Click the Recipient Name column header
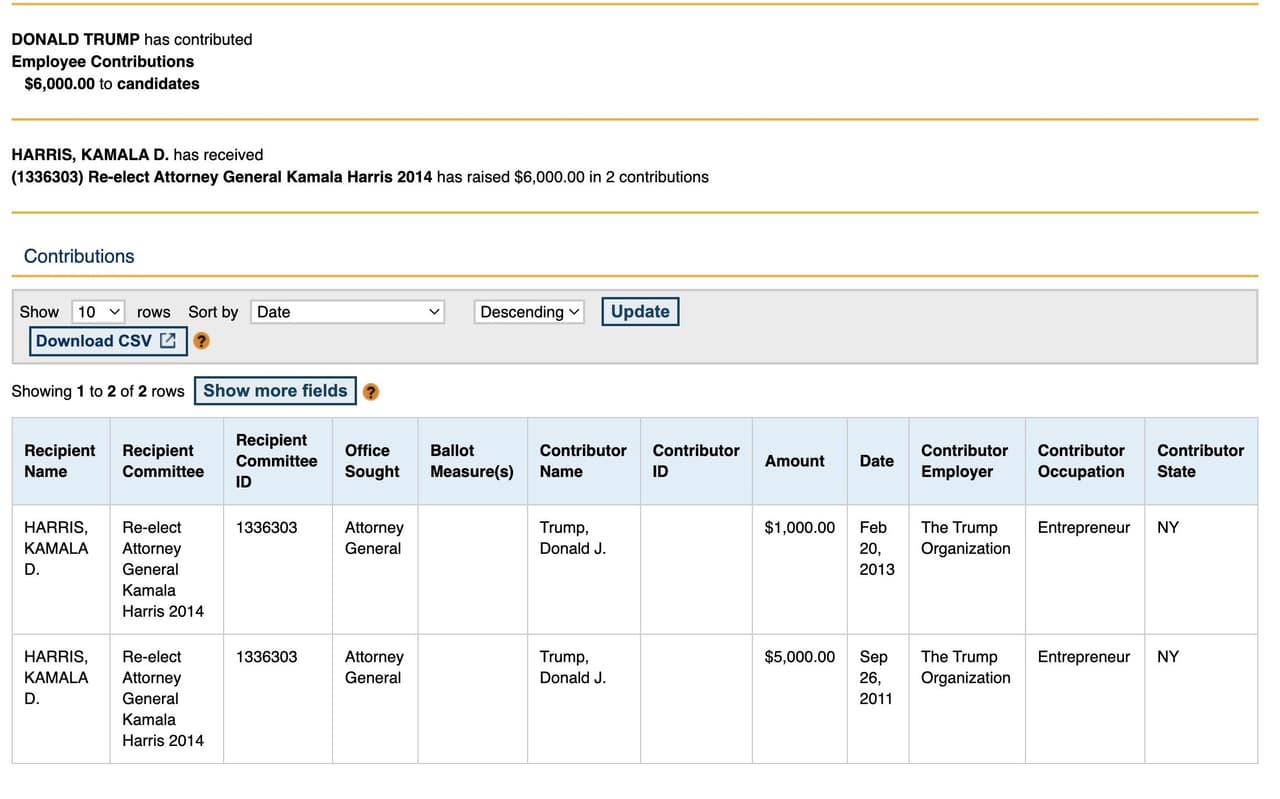The image size is (1280, 799). (x=60, y=461)
